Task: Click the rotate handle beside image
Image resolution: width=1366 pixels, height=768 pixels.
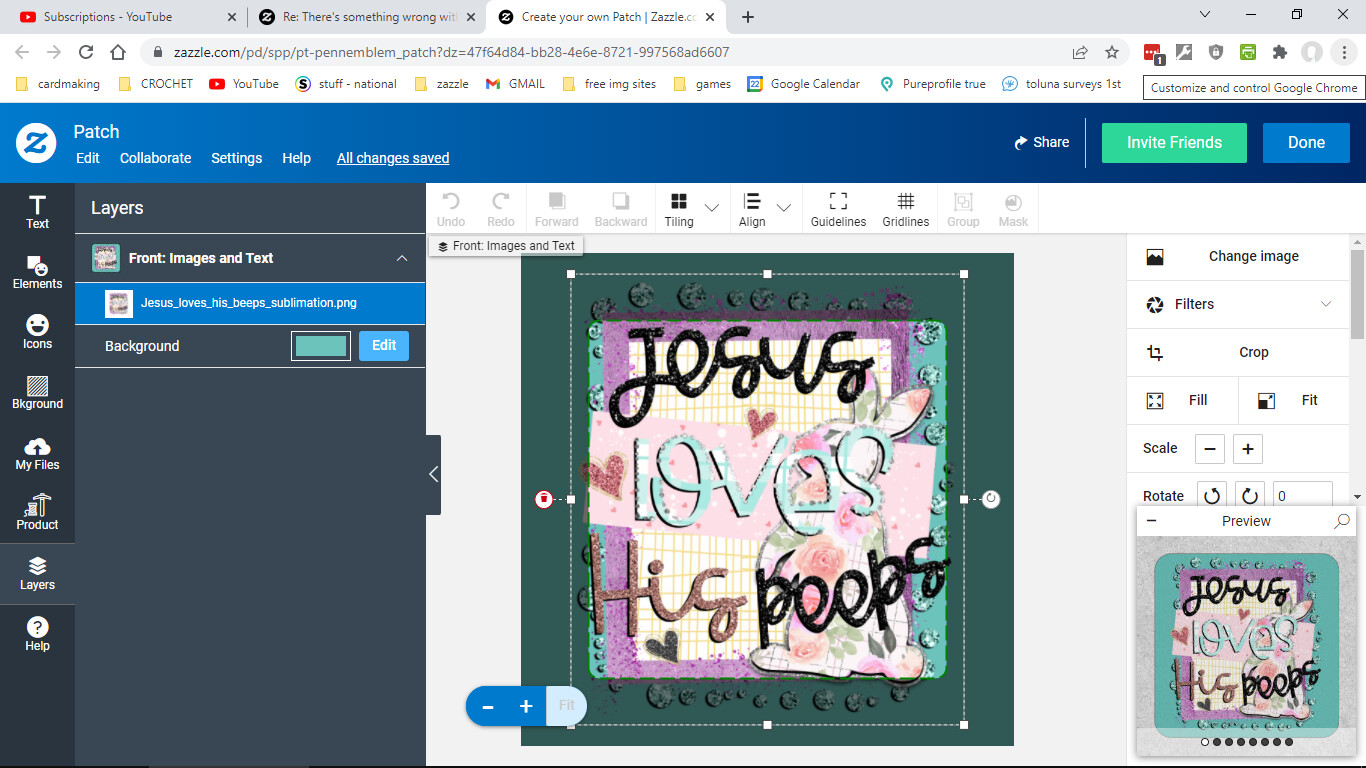Action: pyautogui.click(x=991, y=499)
